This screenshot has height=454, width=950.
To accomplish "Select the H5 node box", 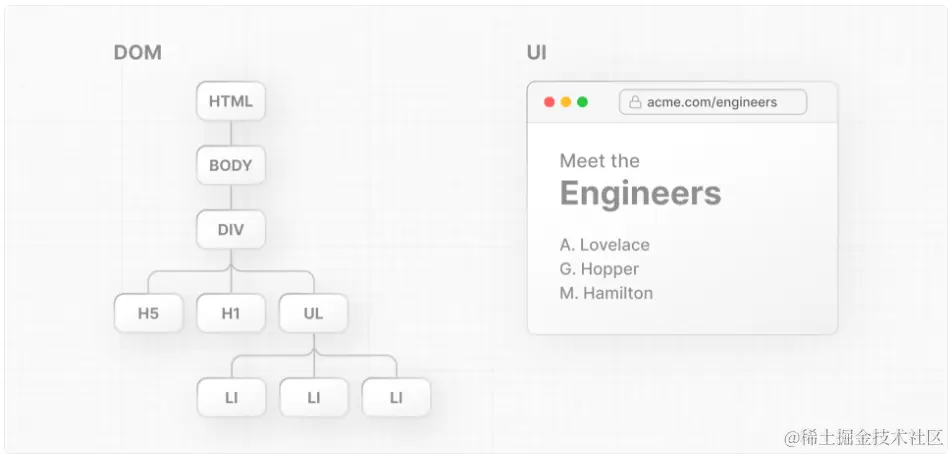I will click(148, 314).
